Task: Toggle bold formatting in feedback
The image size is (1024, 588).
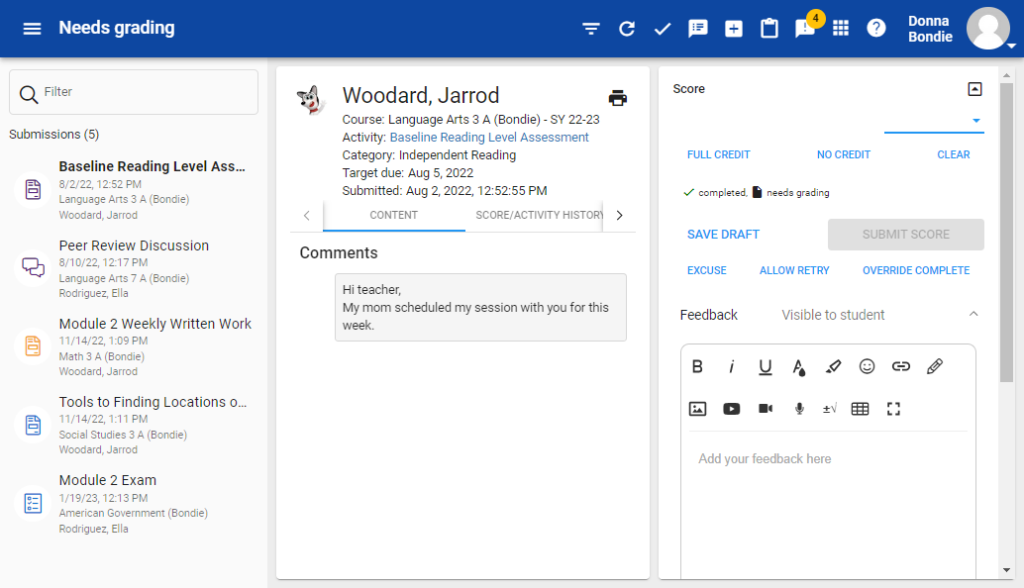Action: click(x=698, y=367)
